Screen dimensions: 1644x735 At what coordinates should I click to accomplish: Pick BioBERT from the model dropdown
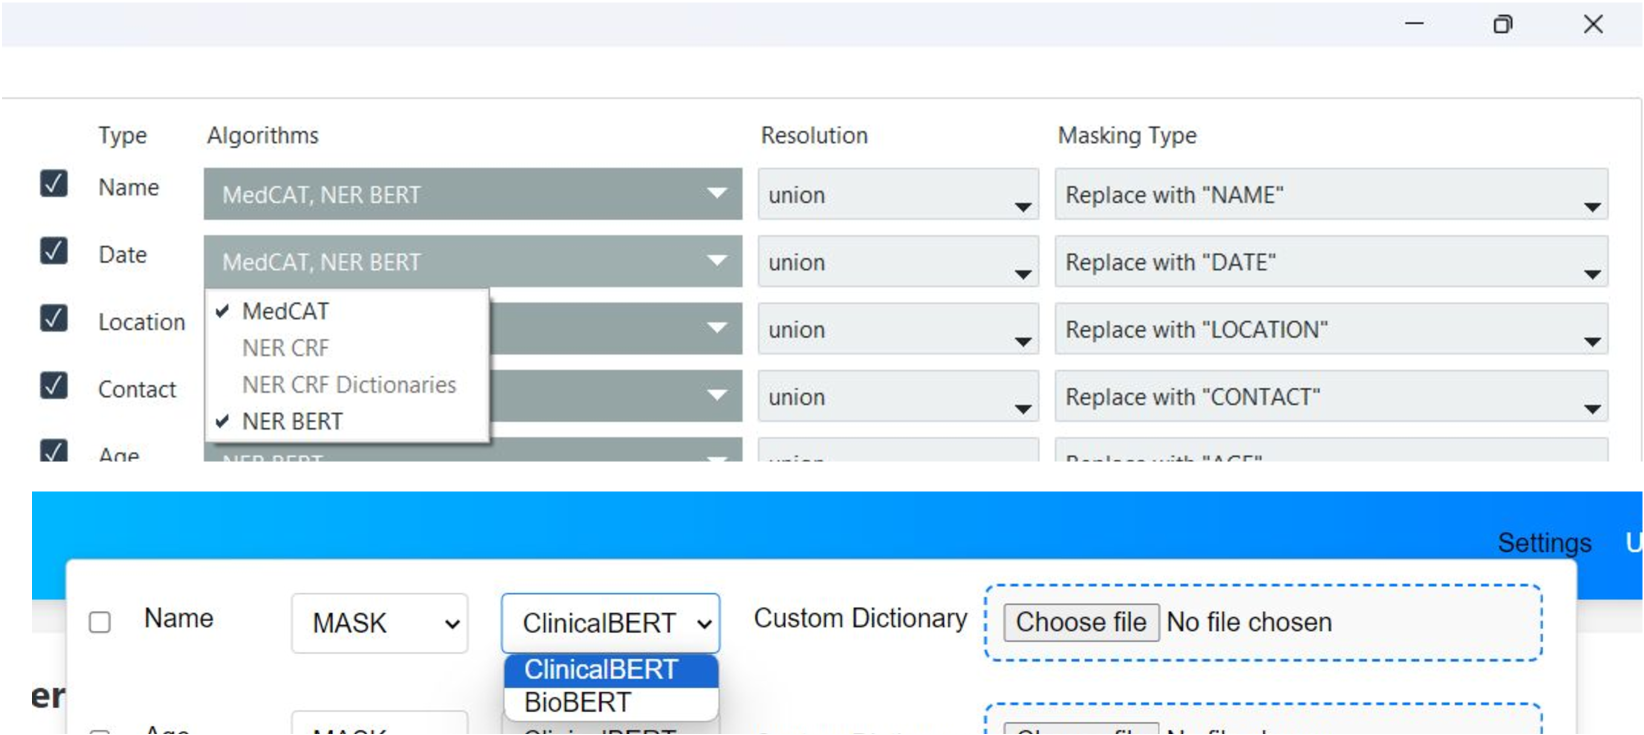tap(578, 702)
